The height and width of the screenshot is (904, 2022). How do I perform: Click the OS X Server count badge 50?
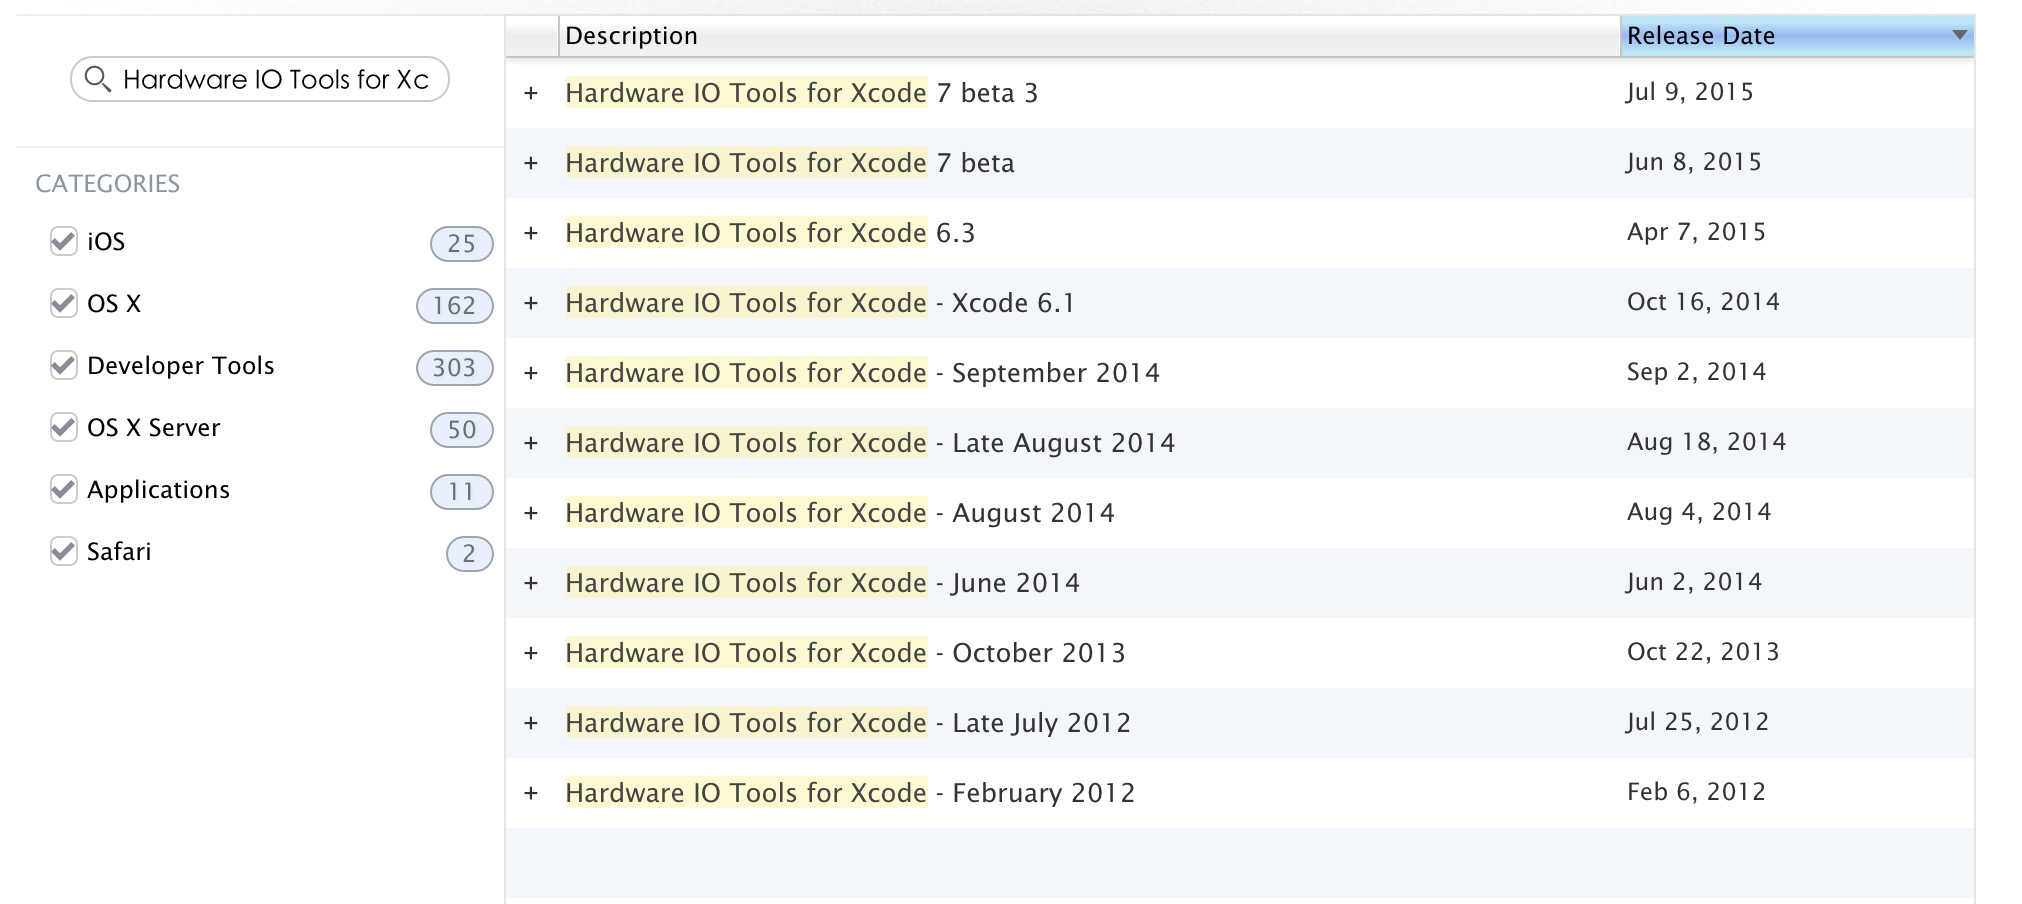461,429
